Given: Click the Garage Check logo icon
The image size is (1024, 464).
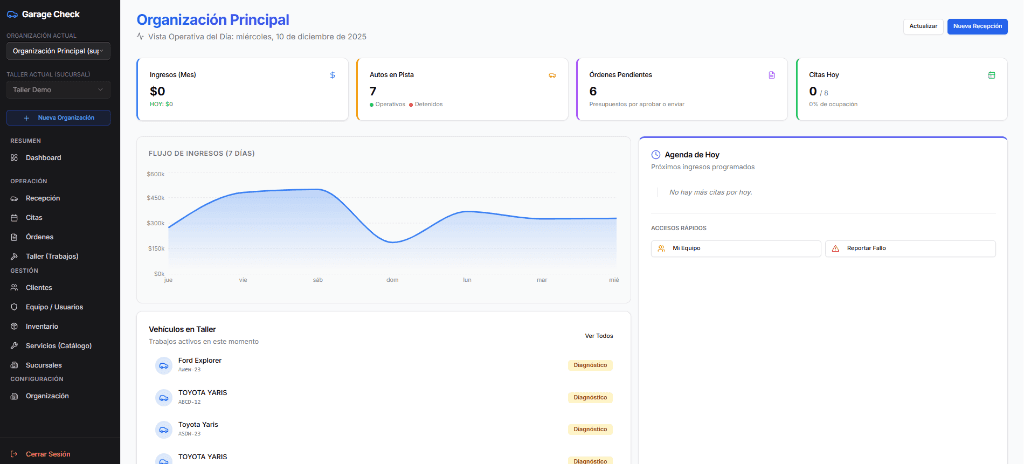Looking at the screenshot, I should click(x=12, y=14).
